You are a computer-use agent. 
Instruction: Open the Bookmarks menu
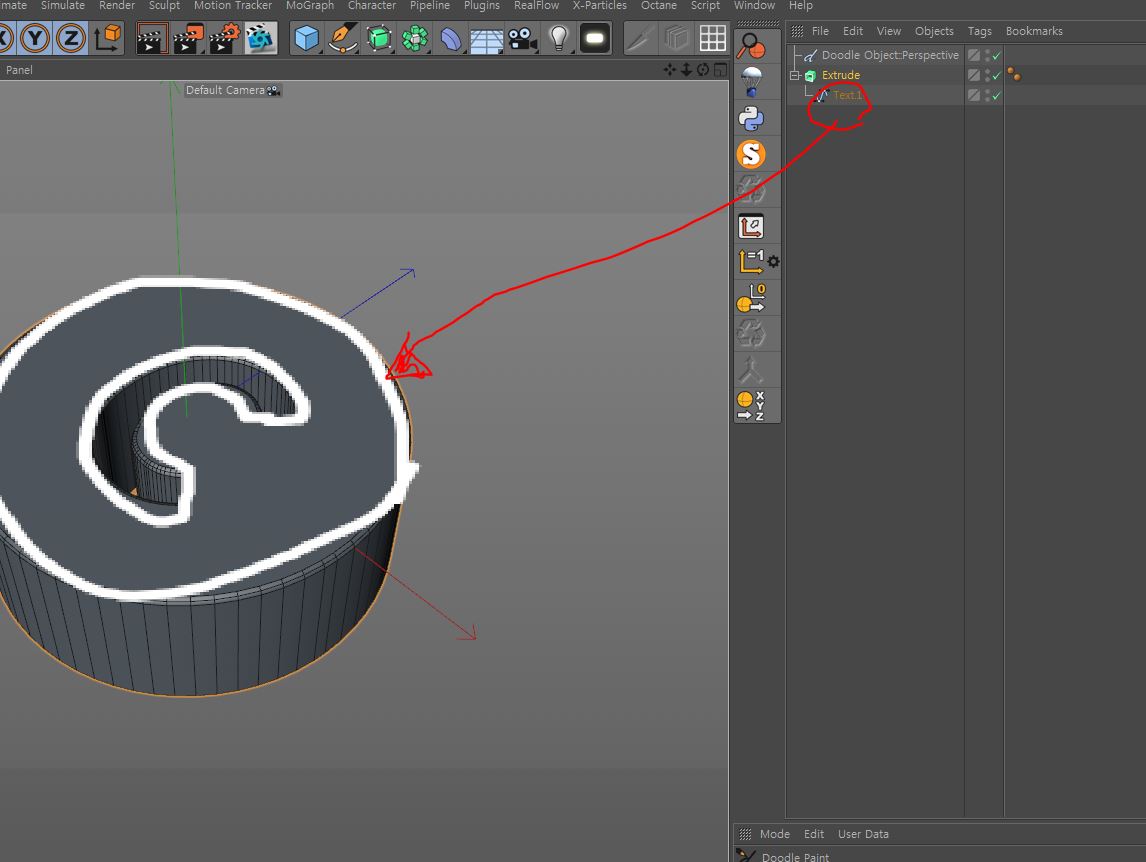point(1034,31)
